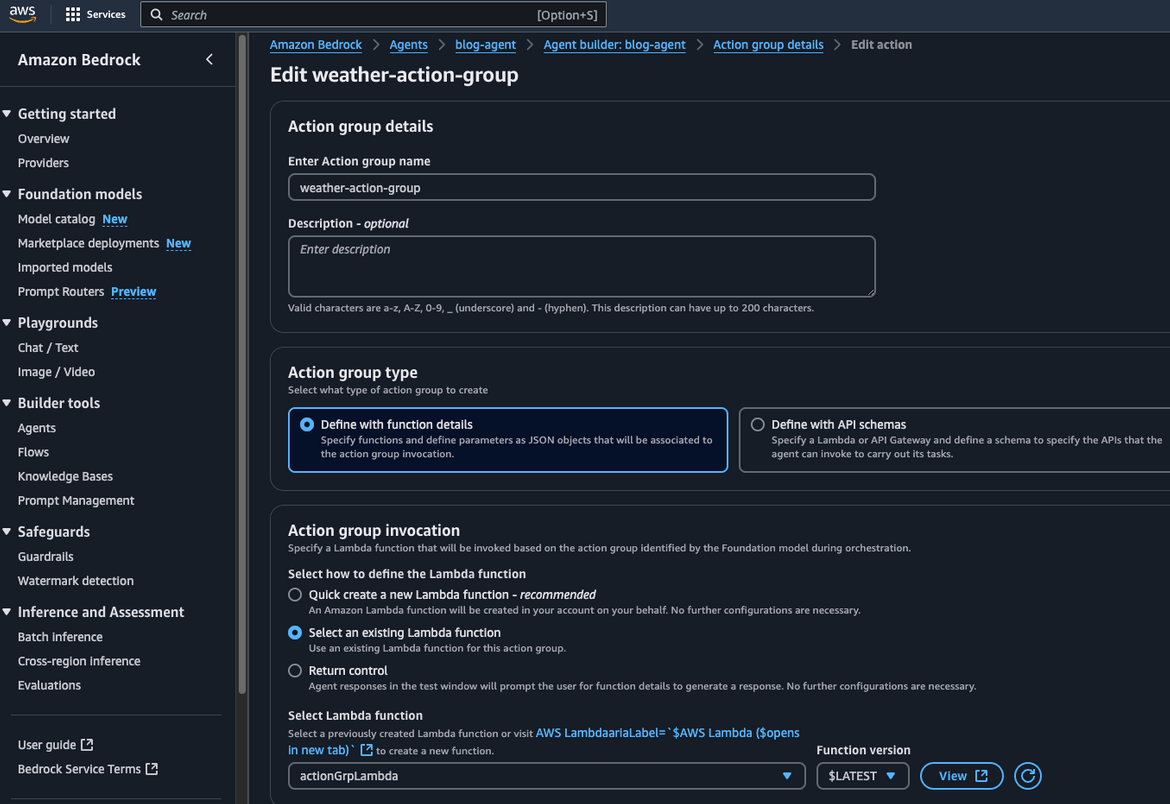Open Guardrails under Safeguards
The width and height of the screenshot is (1170, 804).
pos(46,557)
